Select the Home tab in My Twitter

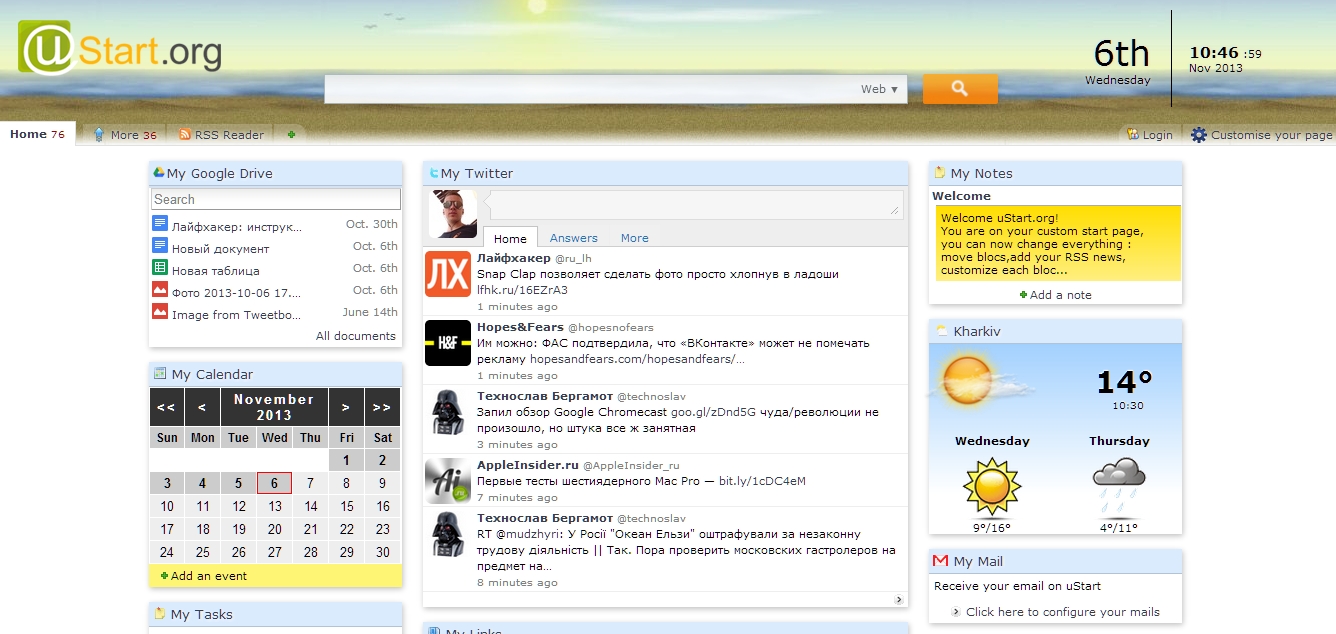click(x=510, y=238)
